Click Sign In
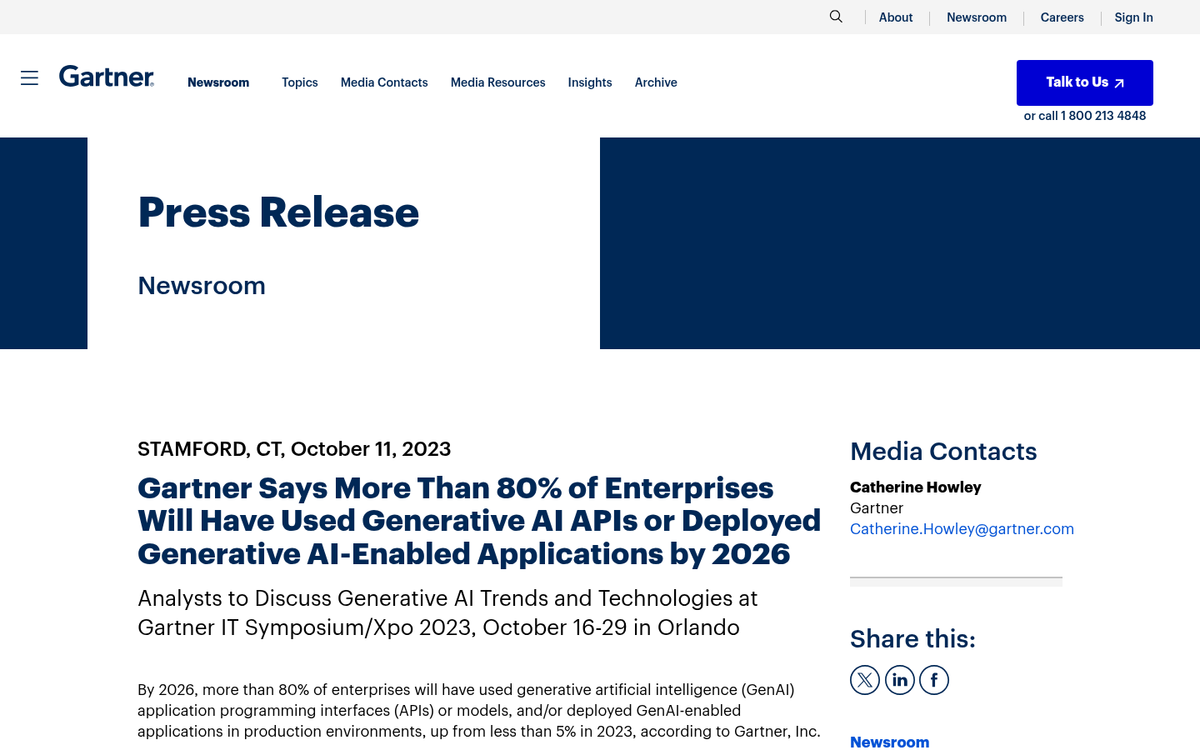The image size is (1200, 750). point(1134,18)
